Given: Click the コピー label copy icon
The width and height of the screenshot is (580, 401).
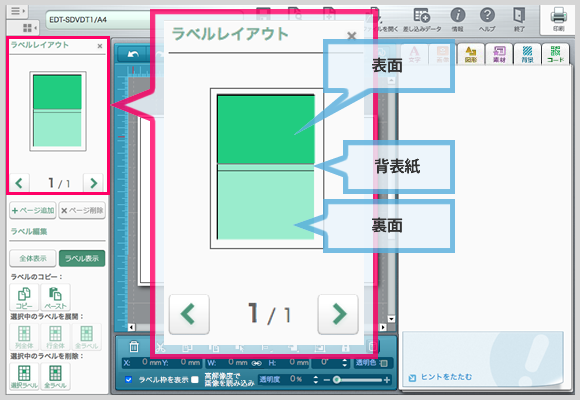Looking at the screenshot, I should (24, 297).
